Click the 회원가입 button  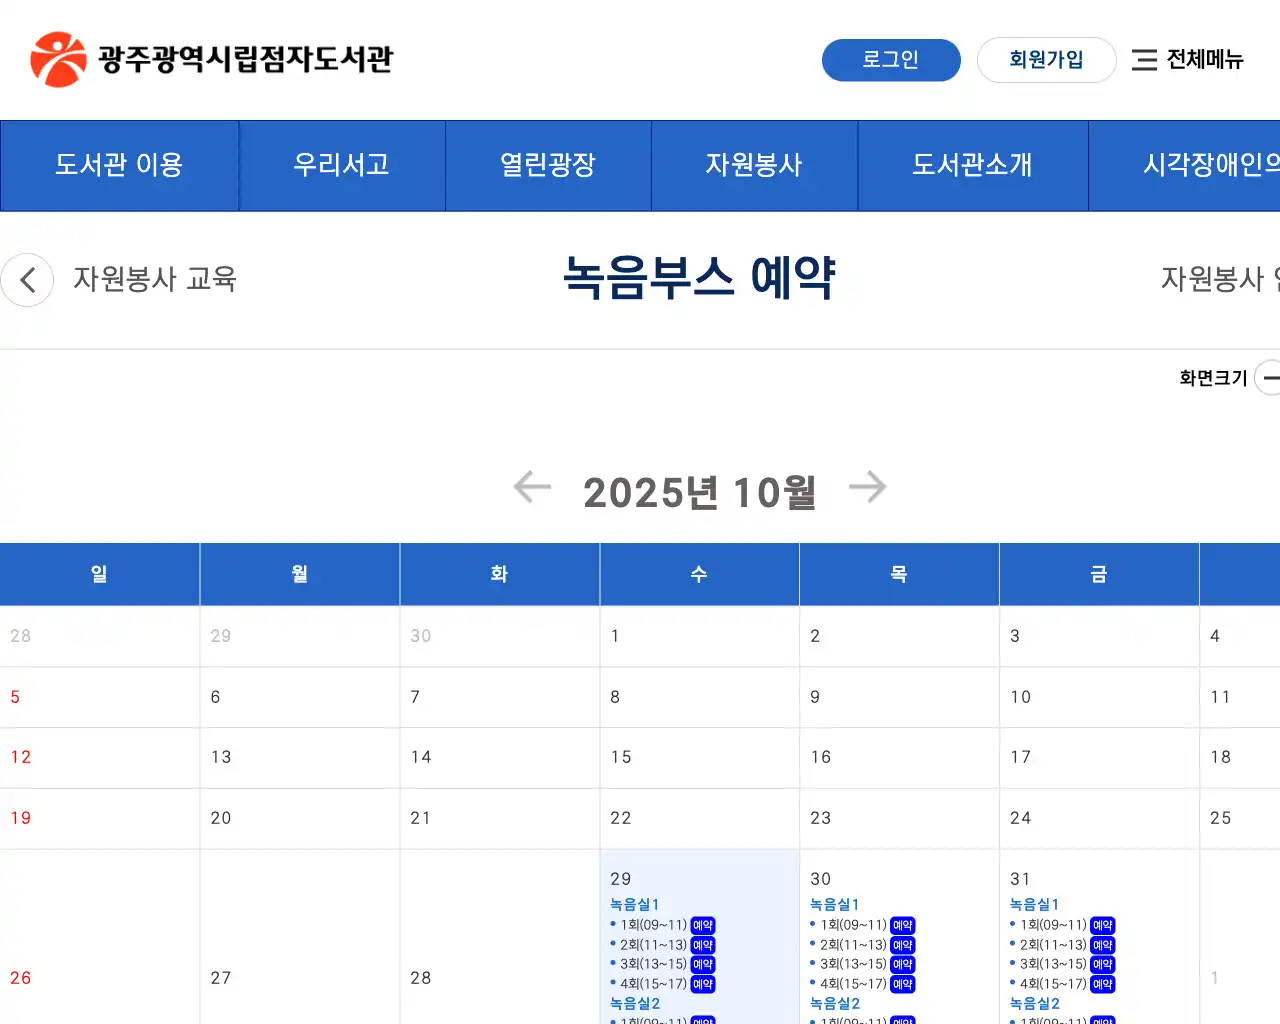click(1046, 60)
